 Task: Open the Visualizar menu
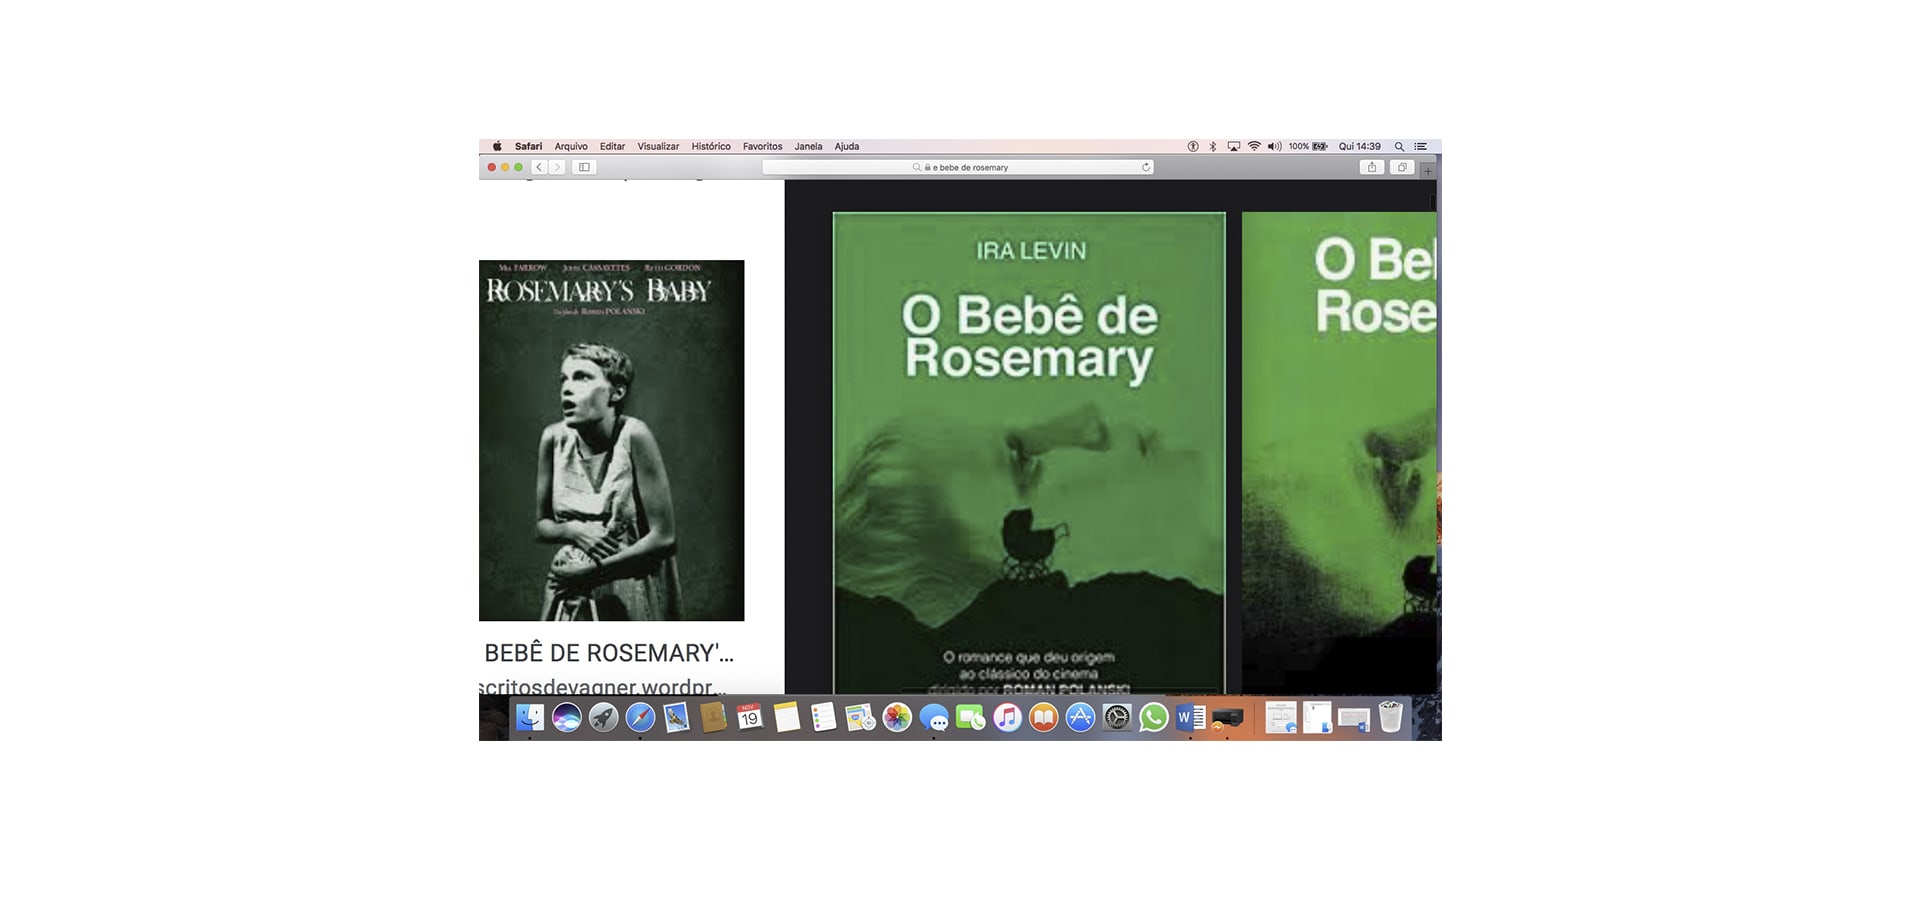click(x=658, y=146)
